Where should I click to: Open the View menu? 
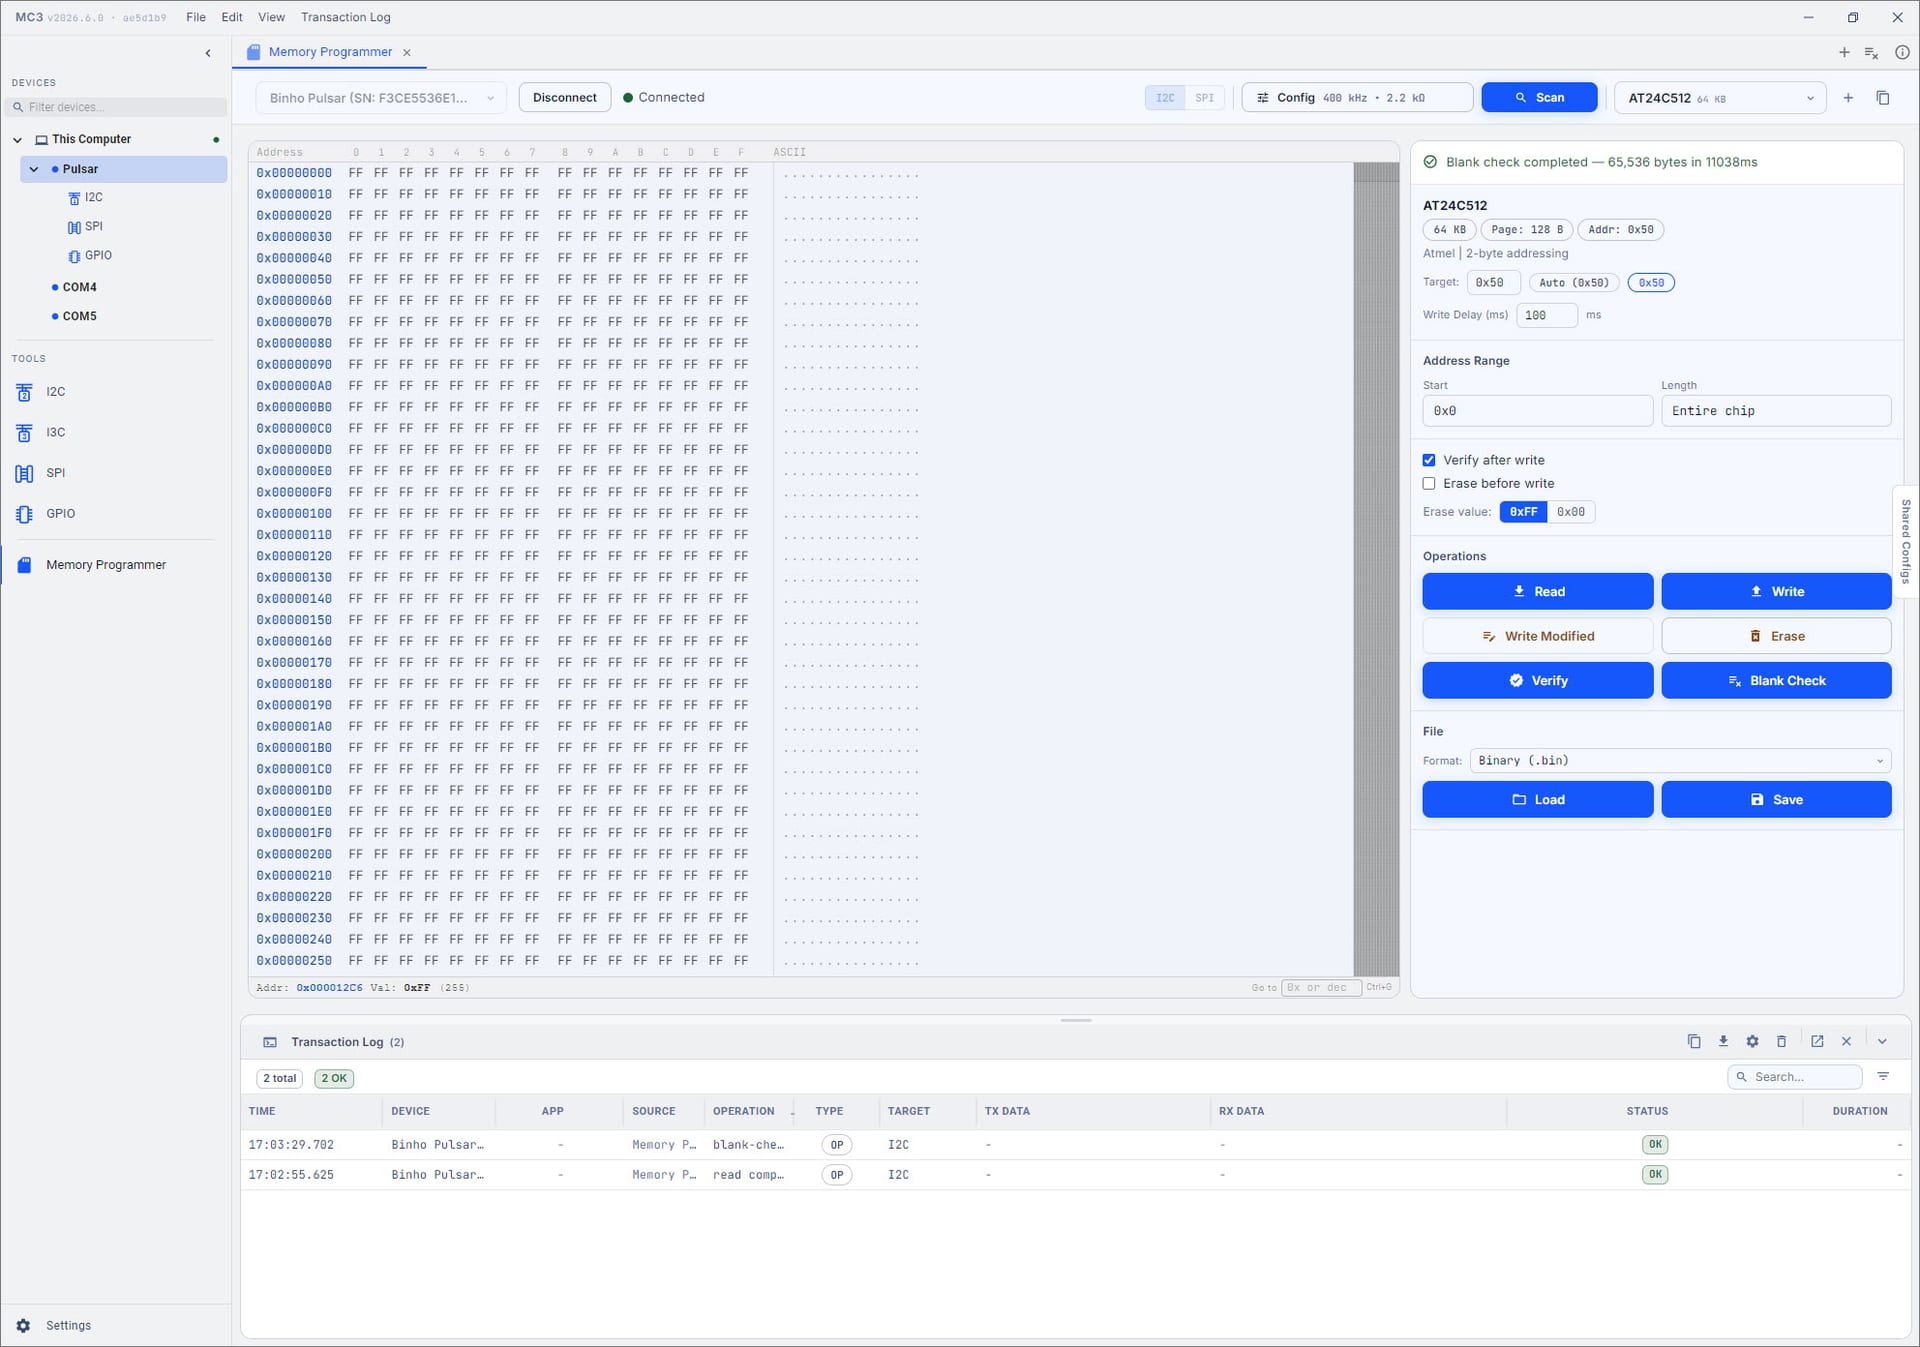pyautogui.click(x=271, y=17)
